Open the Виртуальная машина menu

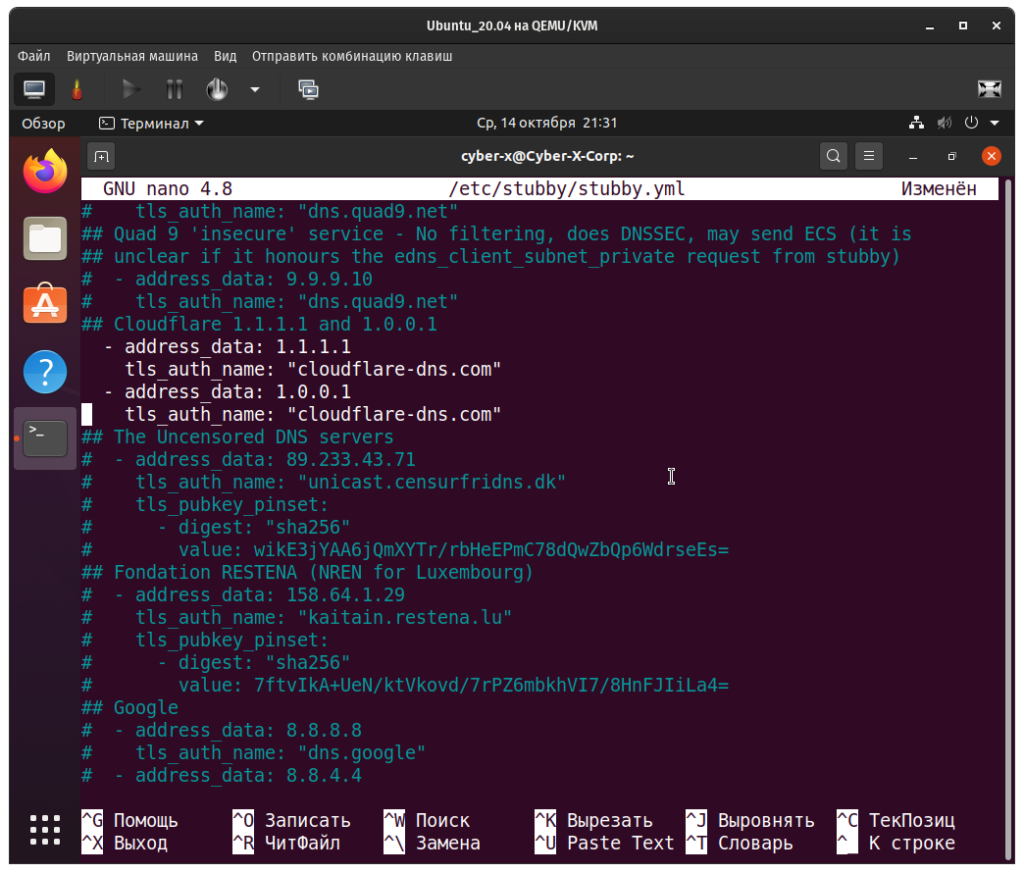[x=132, y=56]
